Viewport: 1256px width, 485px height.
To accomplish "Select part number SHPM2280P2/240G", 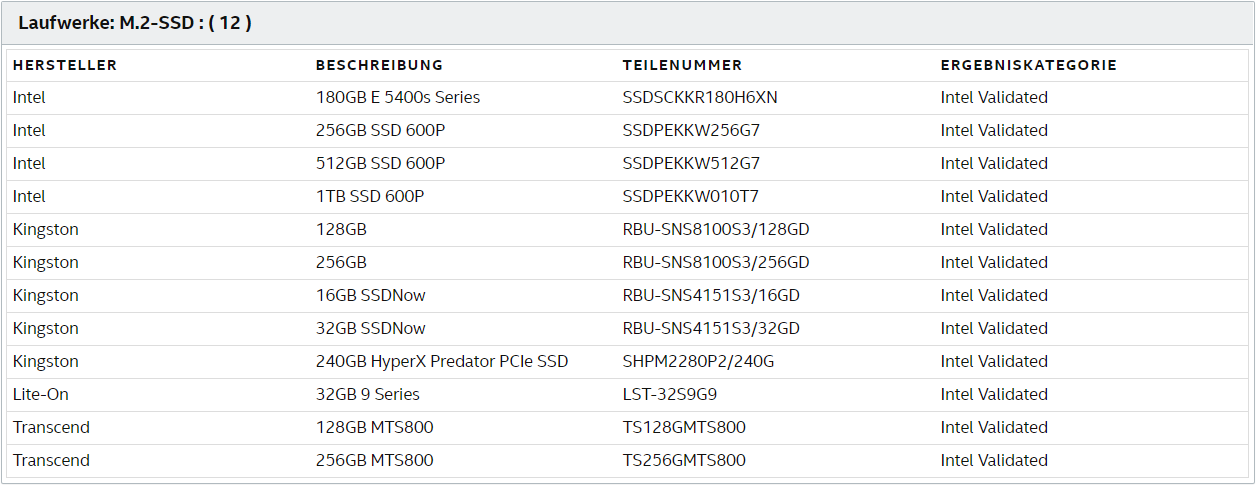I will coord(698,362).
